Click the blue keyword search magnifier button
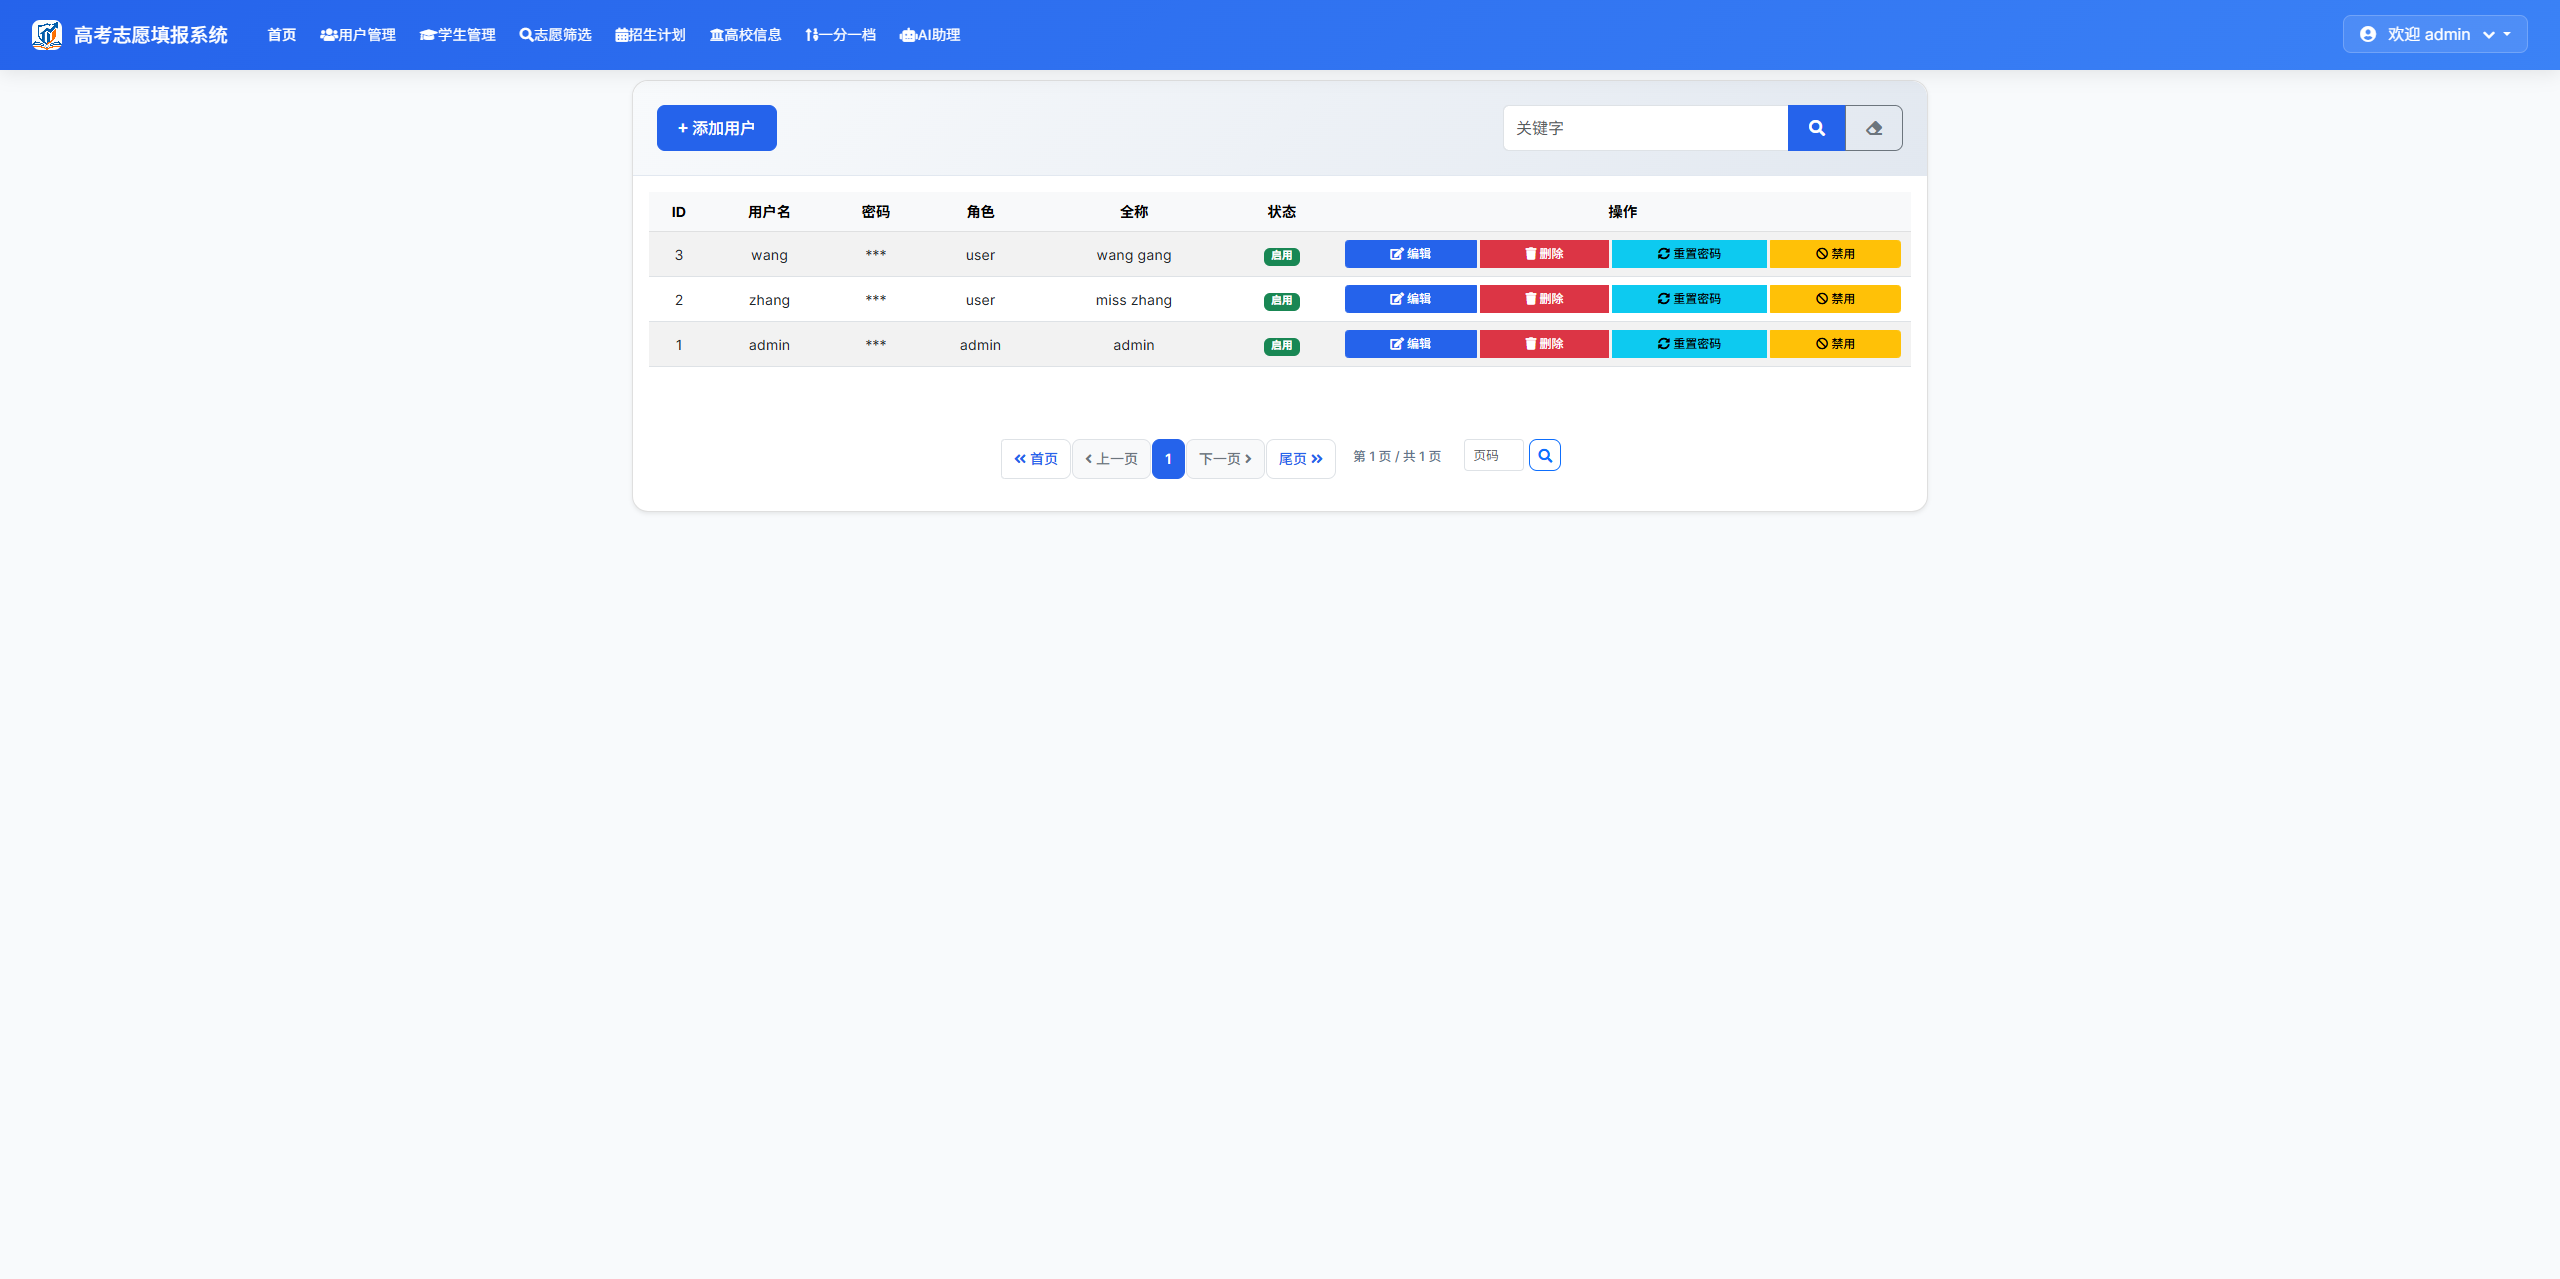 point(1816,128)
